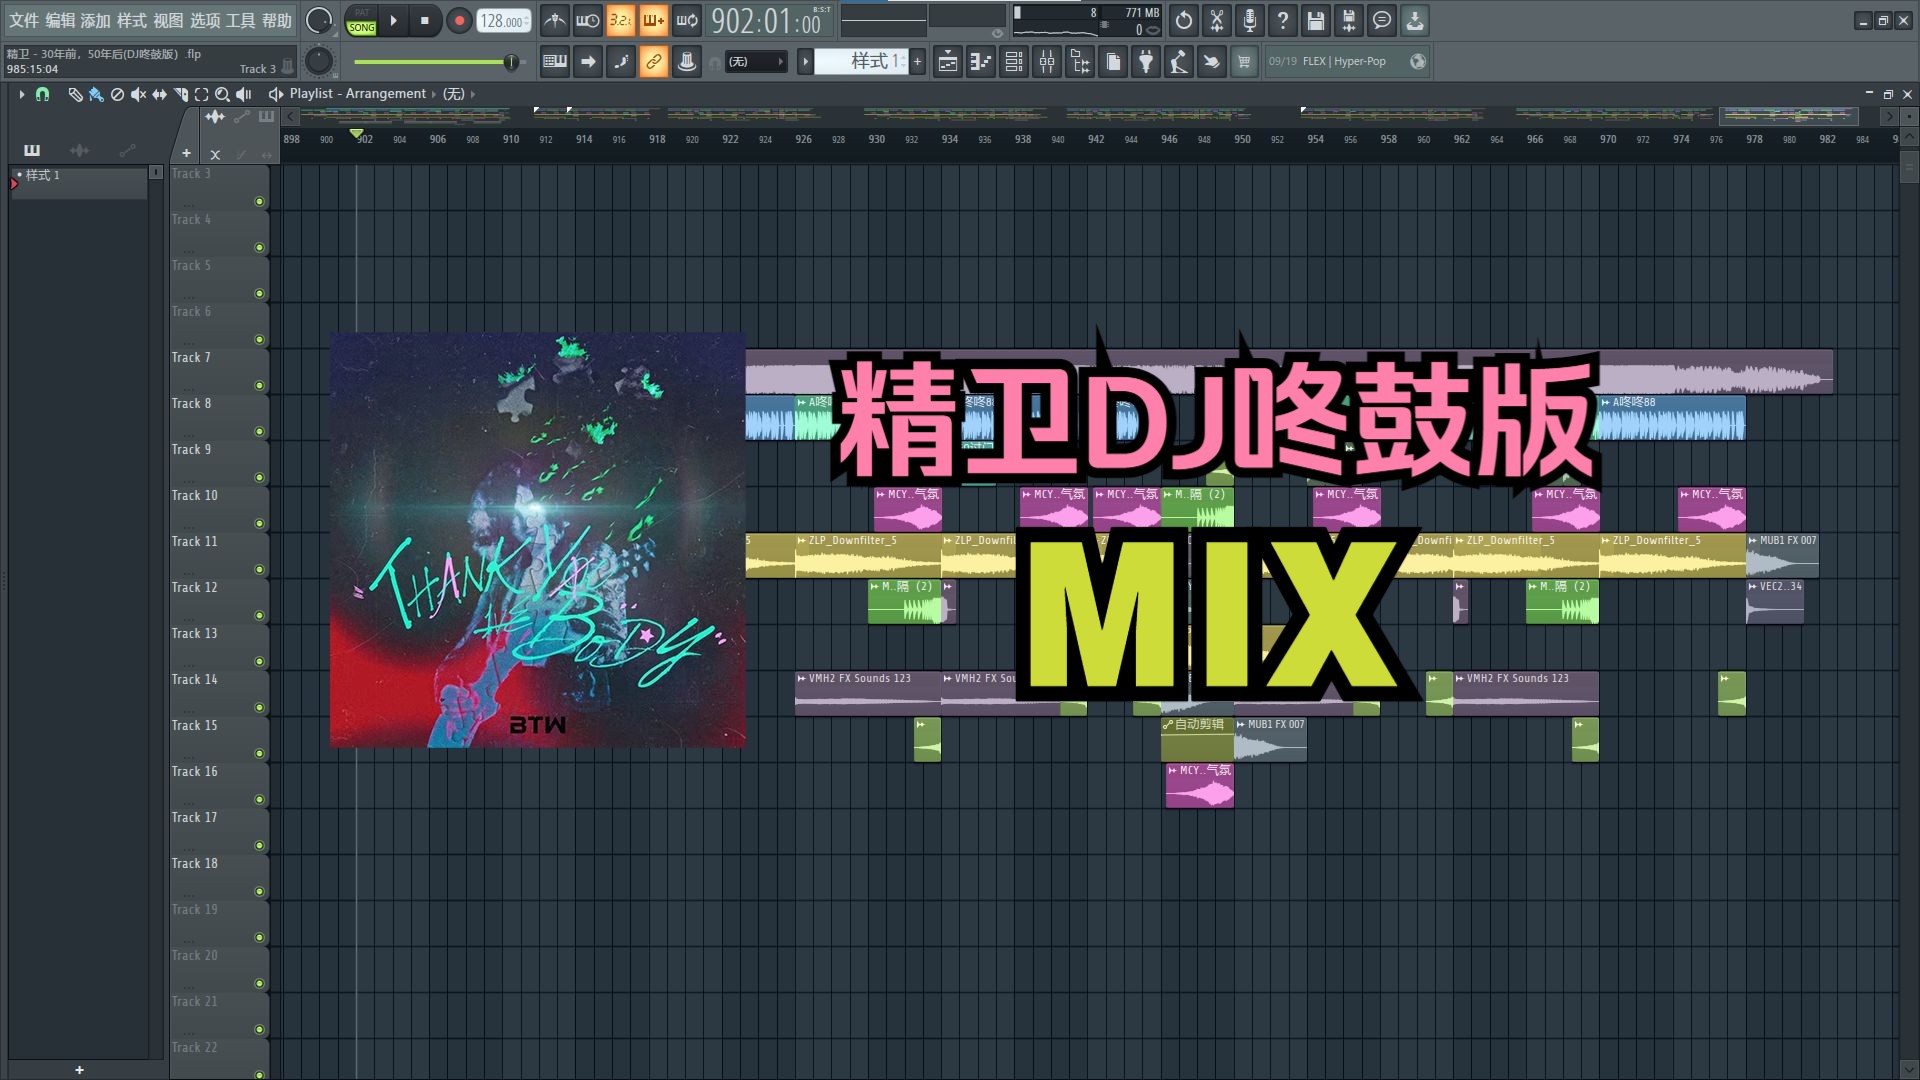Click the wait-for-input icon
This screenshot has height=1080, width=1920.
588,20
